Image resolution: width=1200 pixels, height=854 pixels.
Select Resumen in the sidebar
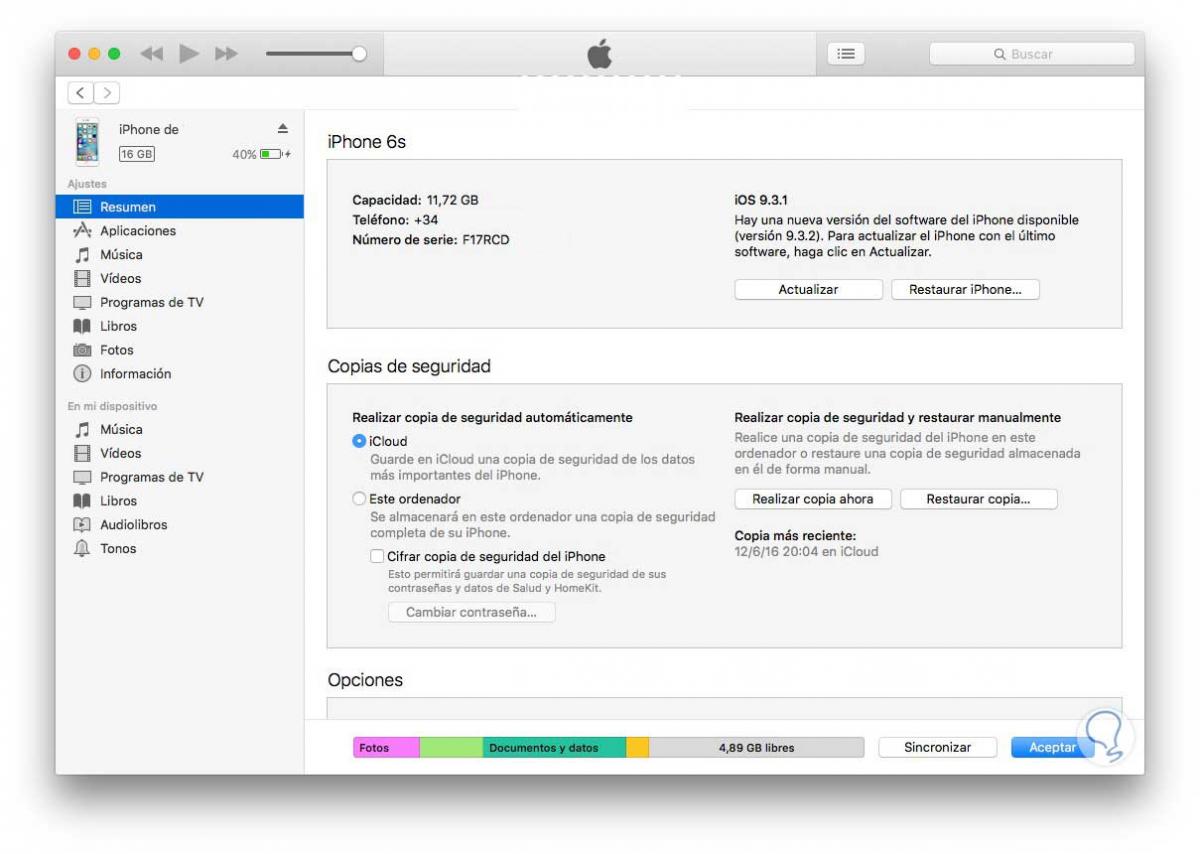[x=180, y=207]
